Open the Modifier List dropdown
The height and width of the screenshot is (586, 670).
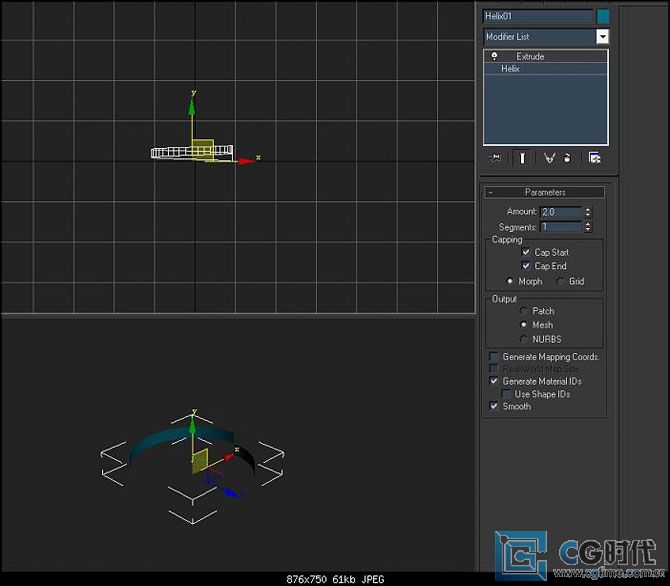point(602,37)
